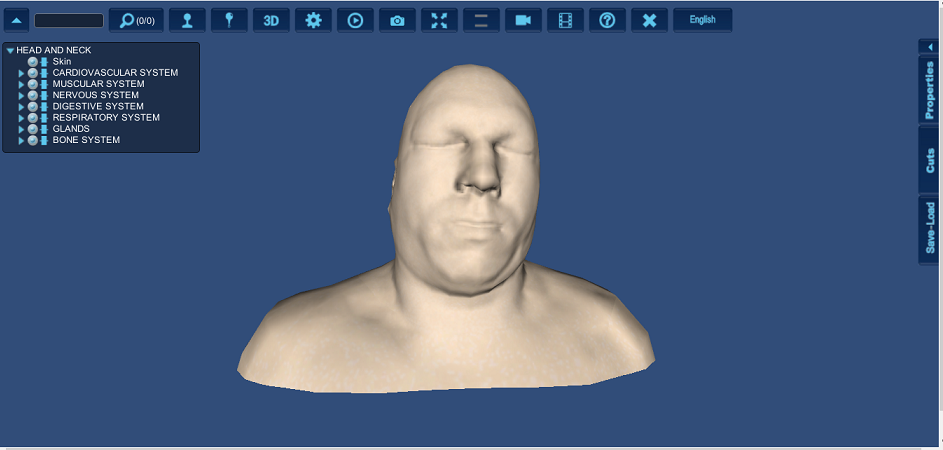Expand side panel with left arrow button
Screen dimensions: 943x450
(x=930, y=46)
